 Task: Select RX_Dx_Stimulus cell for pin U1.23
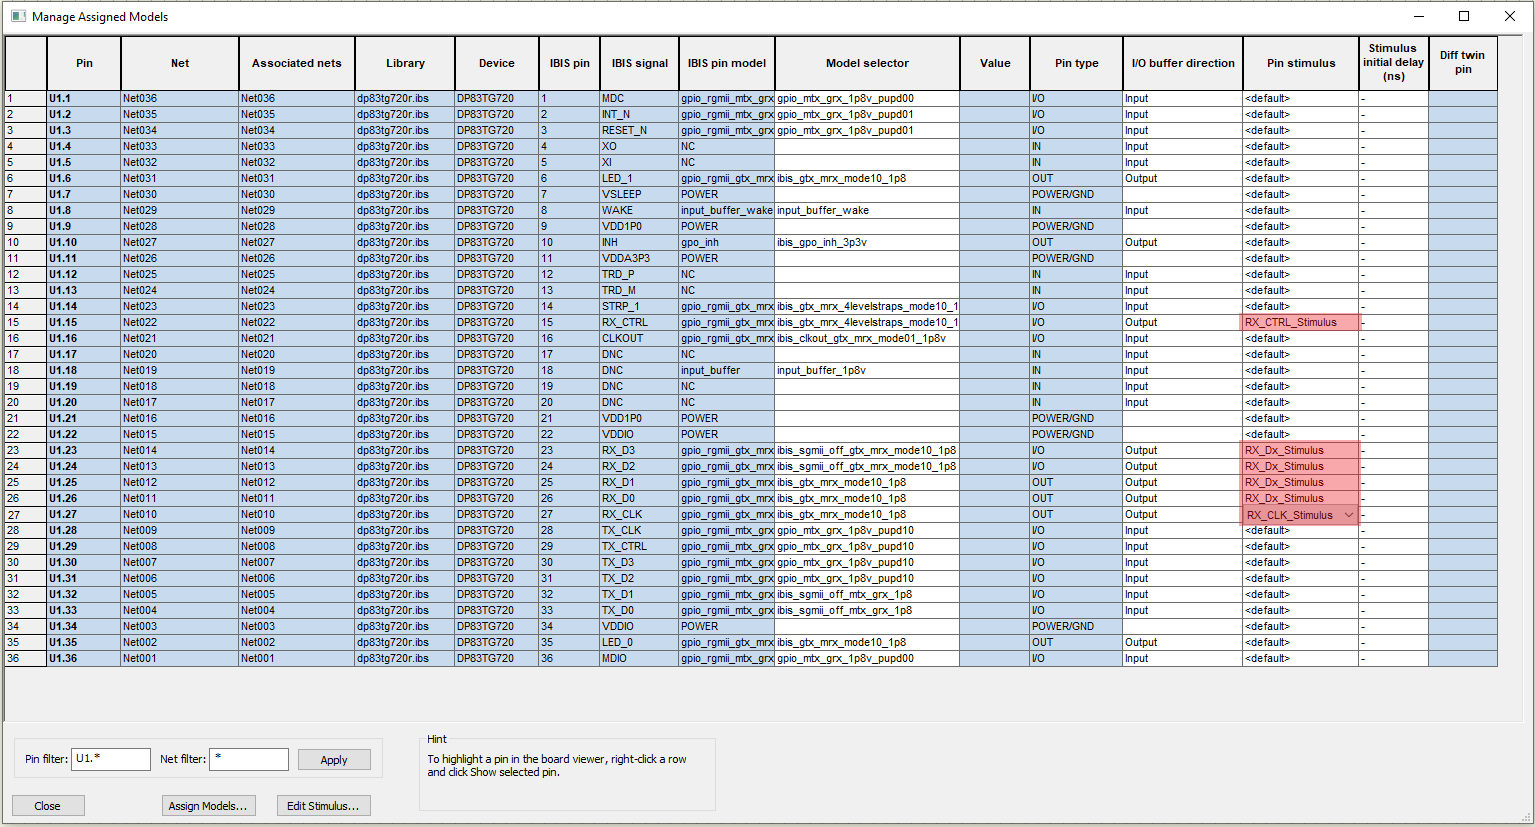point(1301,450)
